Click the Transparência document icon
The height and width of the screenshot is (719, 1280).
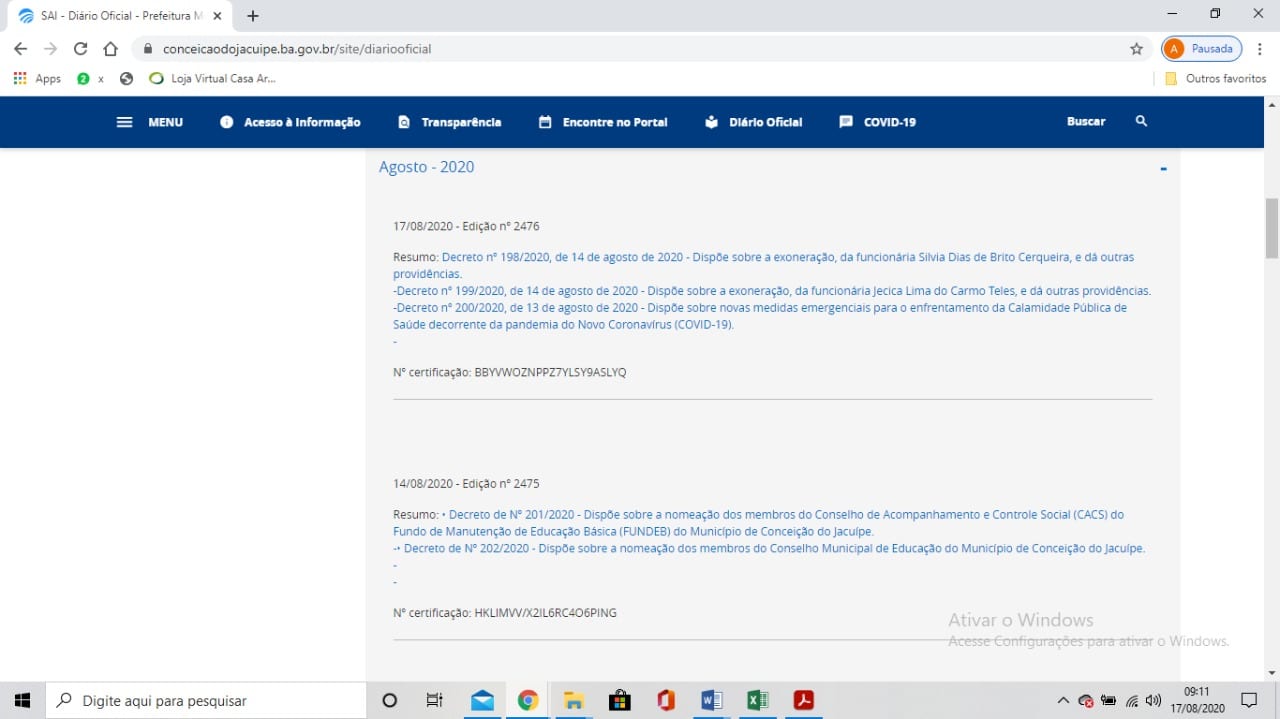(x=404, y=122)
